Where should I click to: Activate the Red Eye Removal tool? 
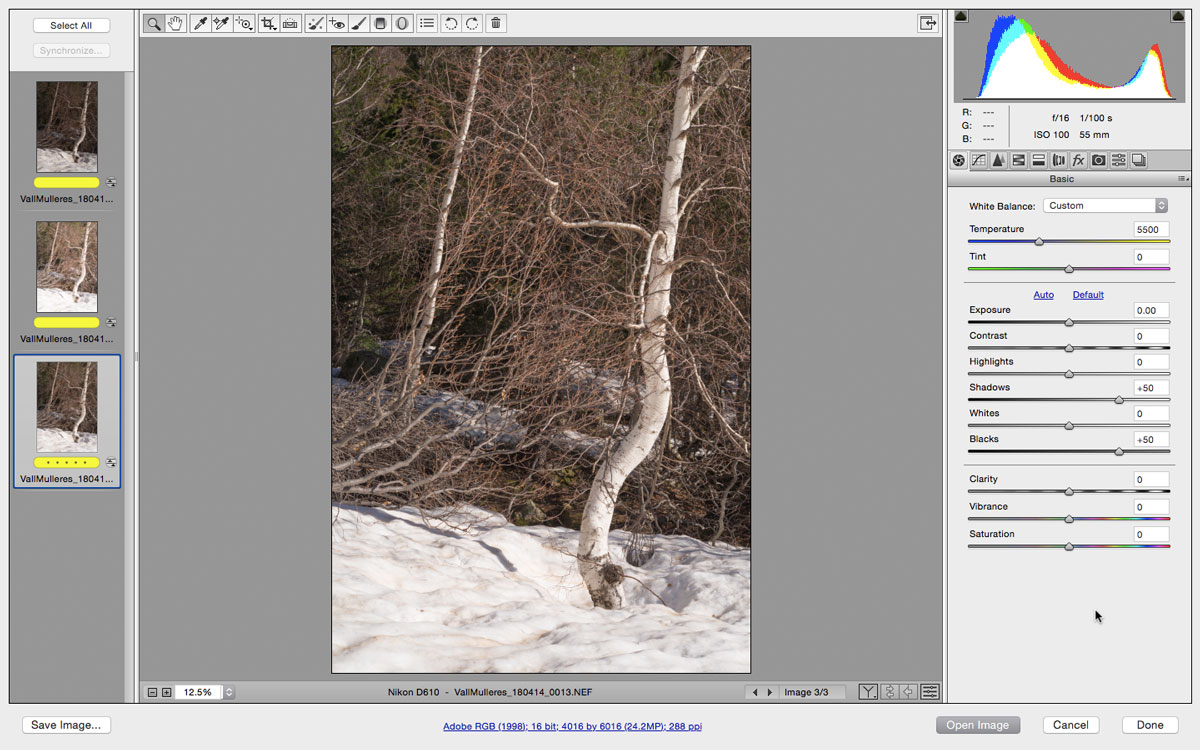tap(337, 23)
